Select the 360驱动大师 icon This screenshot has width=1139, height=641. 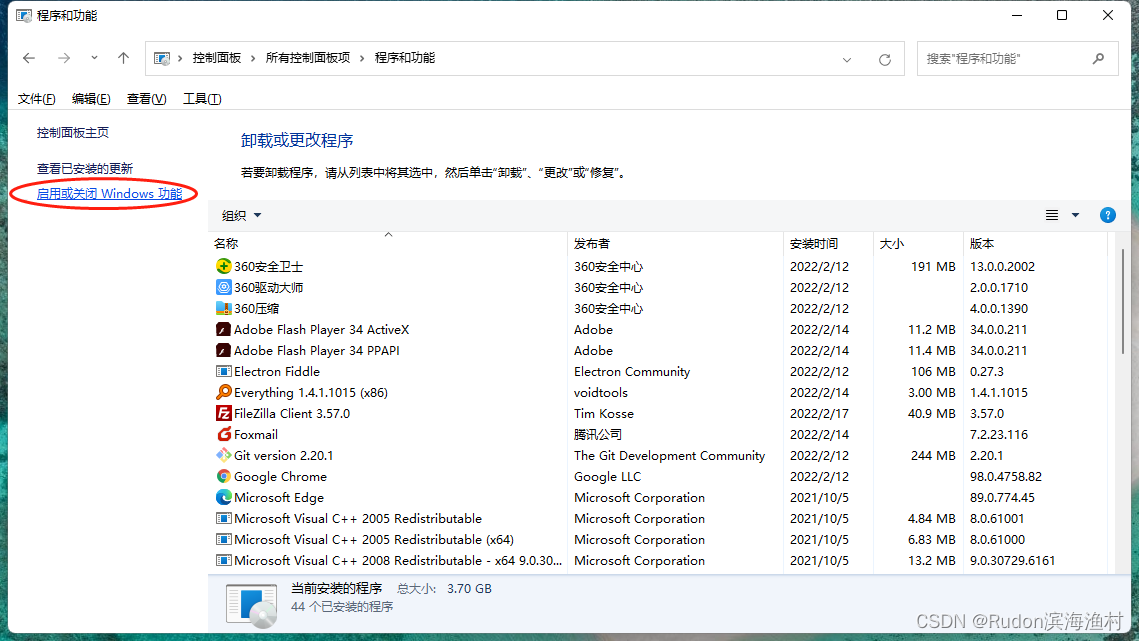[x=224, y=288]
